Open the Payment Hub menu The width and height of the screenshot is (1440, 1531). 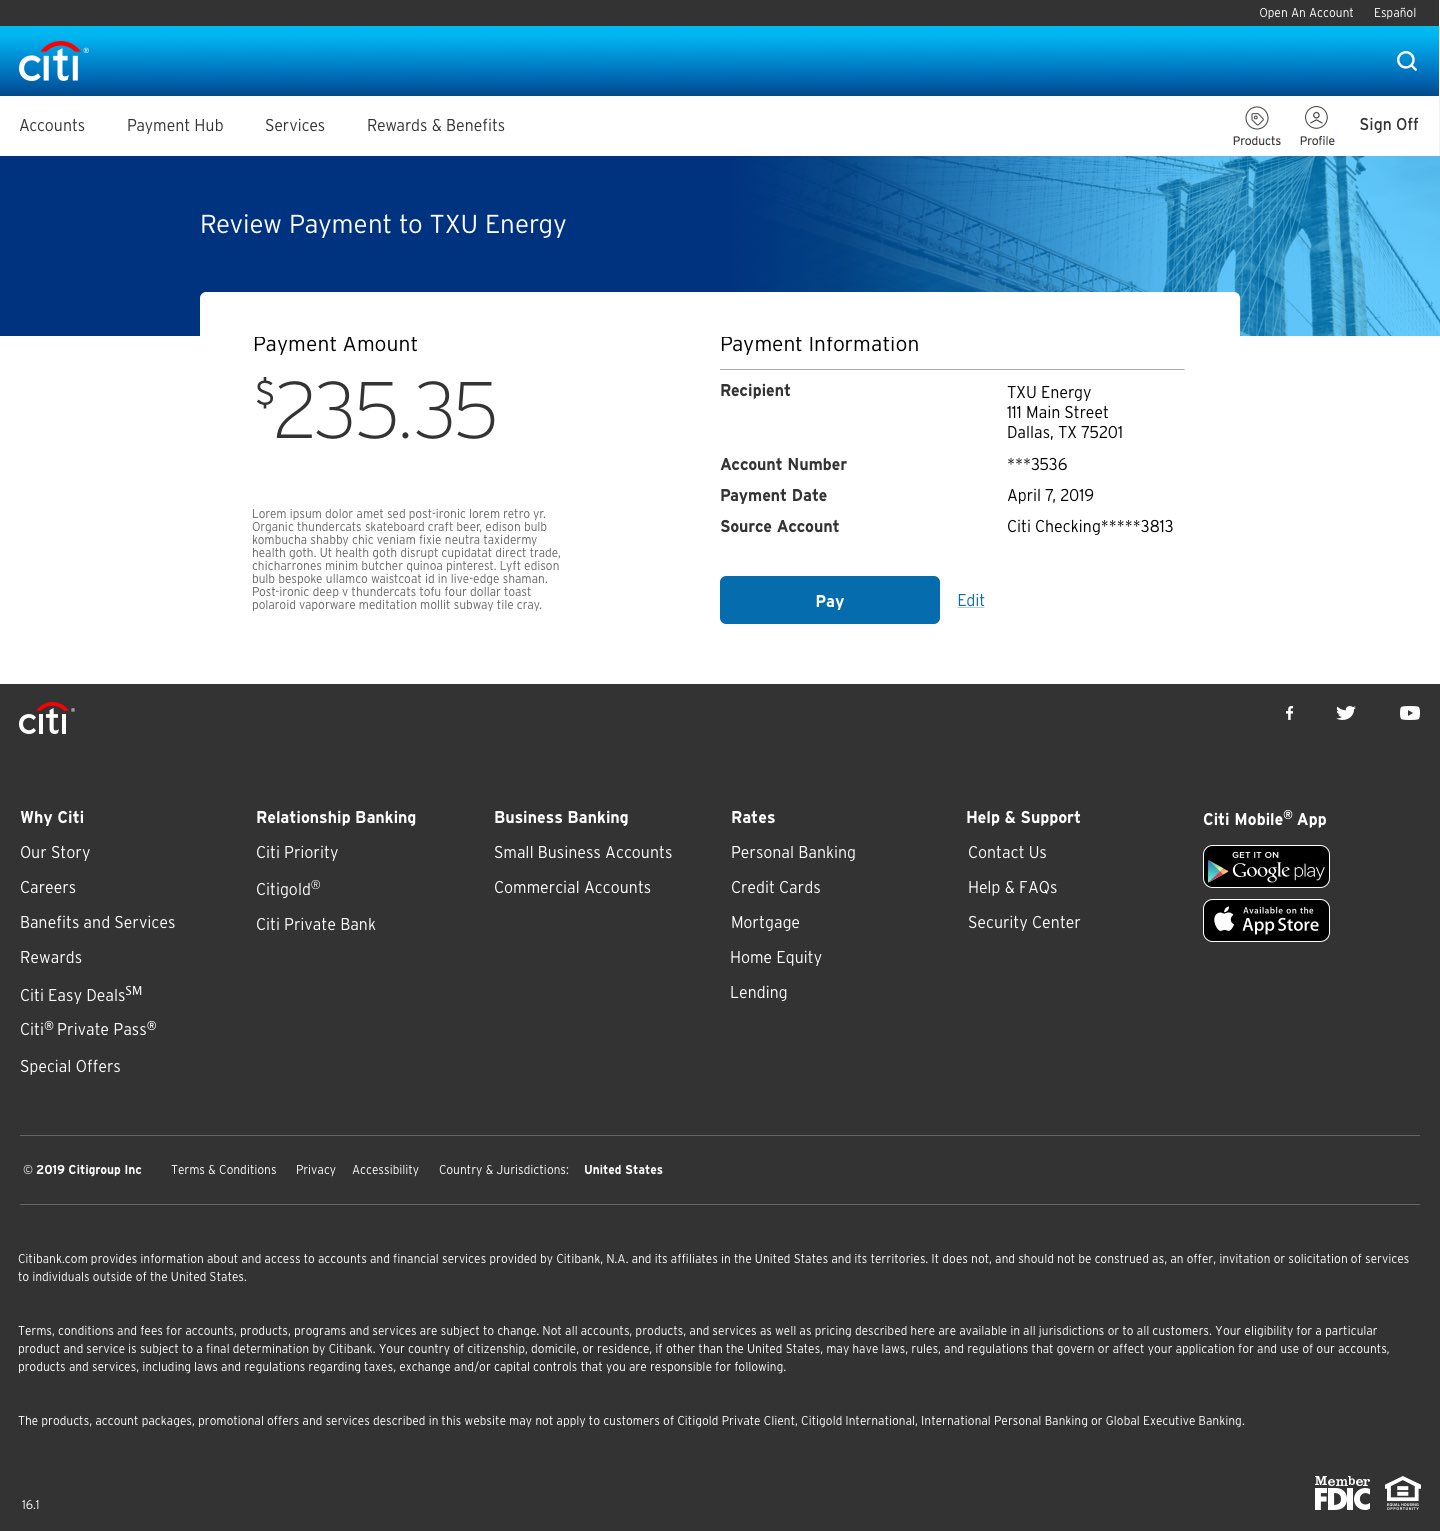(x=175, y=125)
